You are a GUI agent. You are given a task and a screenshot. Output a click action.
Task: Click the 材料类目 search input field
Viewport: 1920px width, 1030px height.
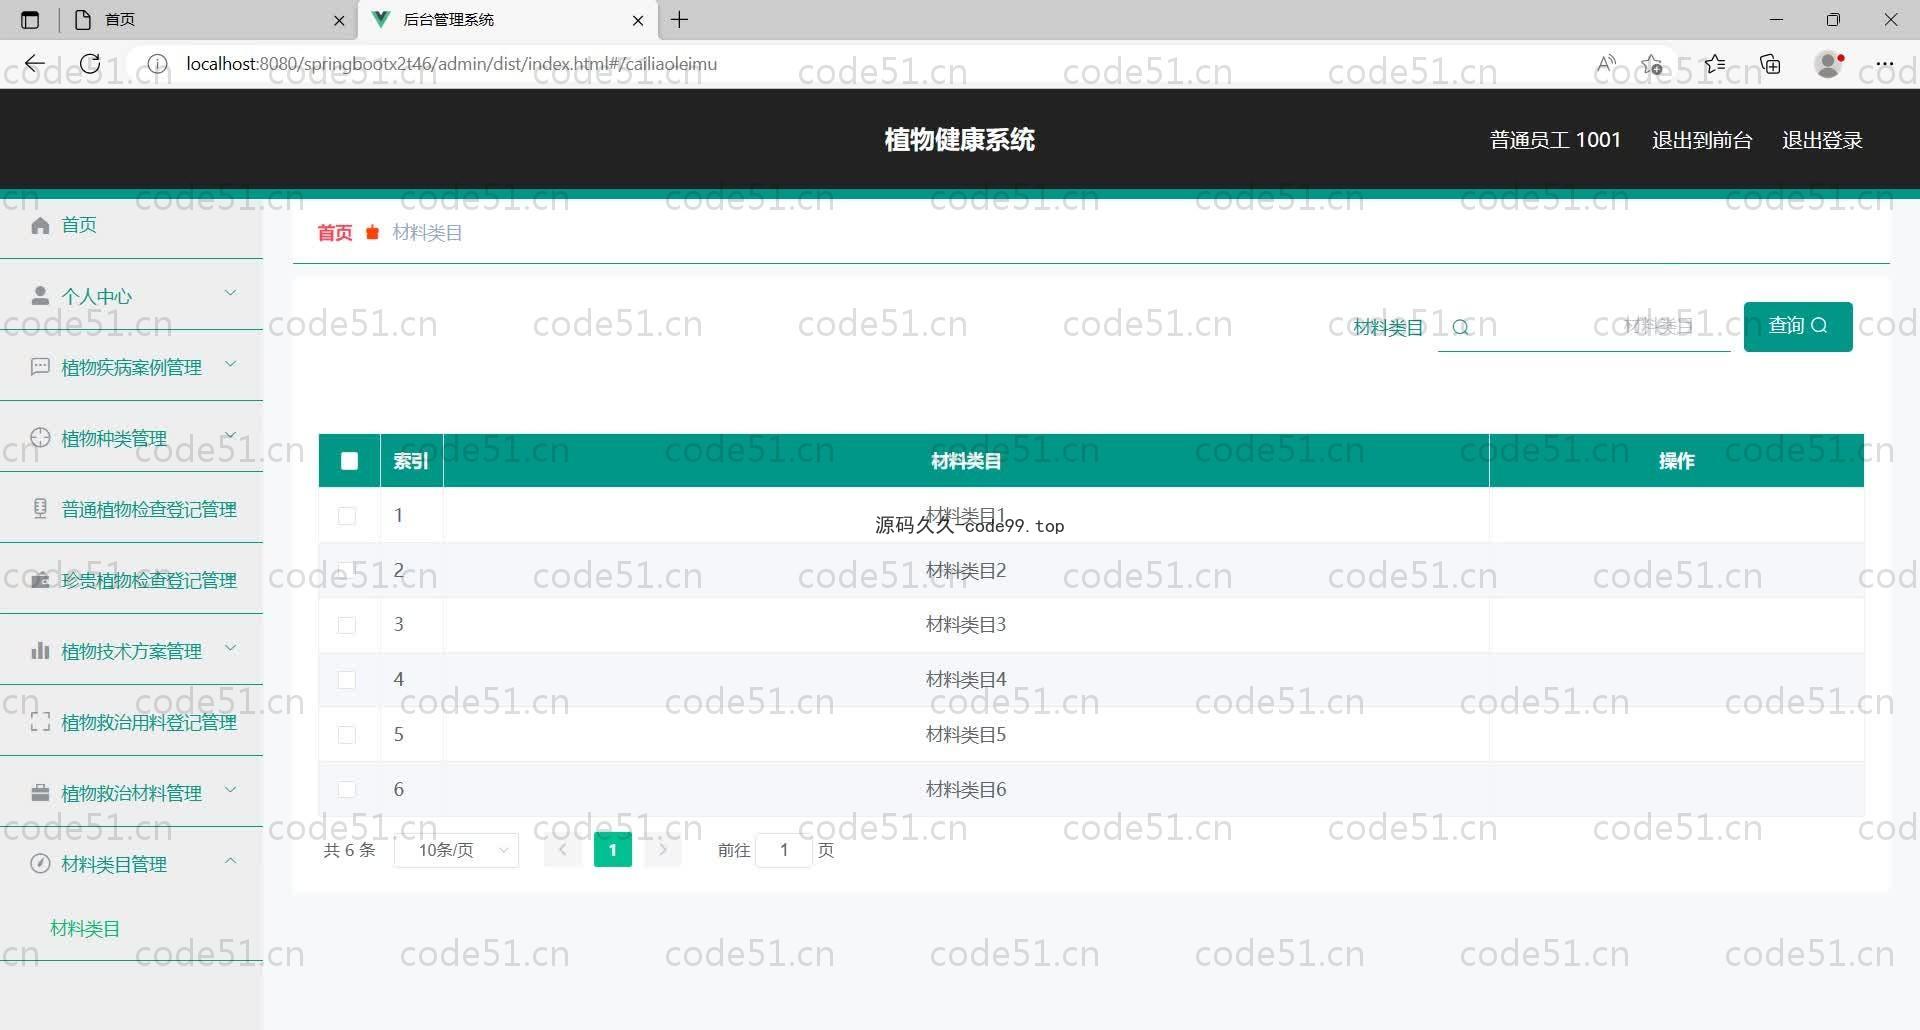(x=1584, y=327)
